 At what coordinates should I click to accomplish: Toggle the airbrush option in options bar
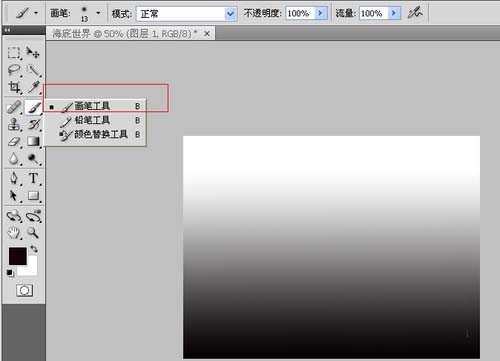[x=415, y=13]
